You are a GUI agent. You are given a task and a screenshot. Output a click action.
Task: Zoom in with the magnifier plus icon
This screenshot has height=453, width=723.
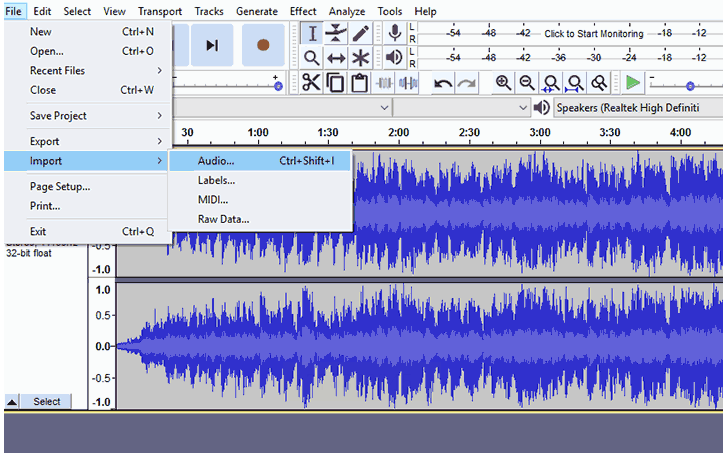pyautogui.click(x=503, y=83)
